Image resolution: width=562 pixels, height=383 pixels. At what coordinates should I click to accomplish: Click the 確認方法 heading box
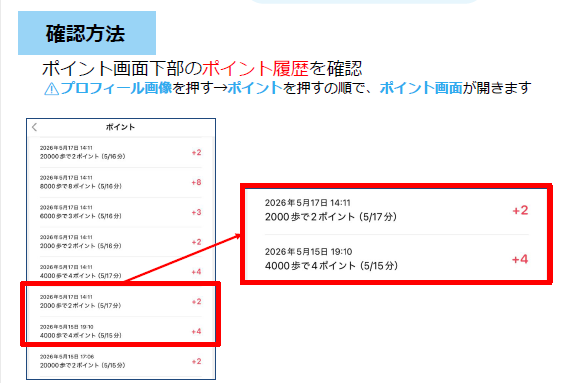(x=87, y=33)
